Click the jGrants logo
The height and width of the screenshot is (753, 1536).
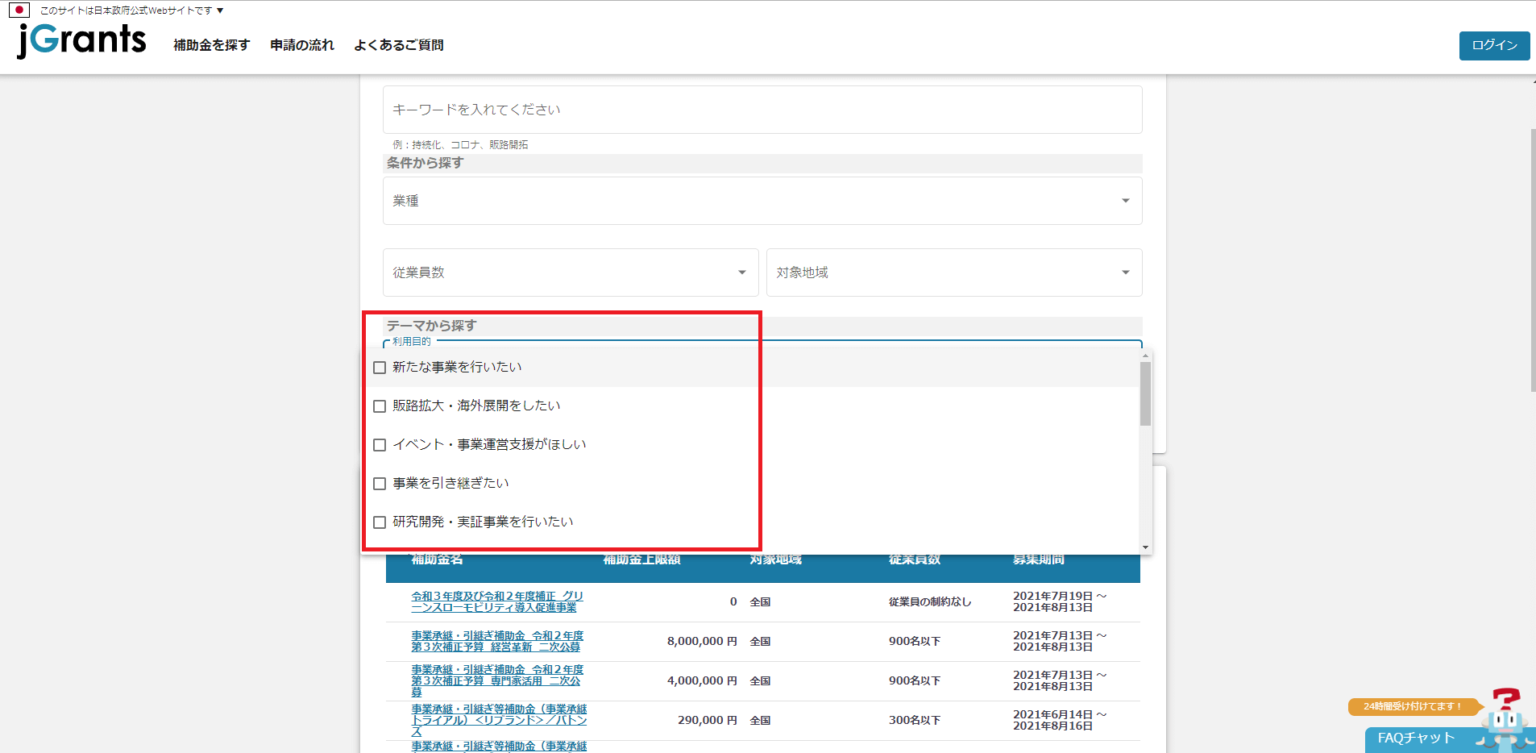point(80,42)
